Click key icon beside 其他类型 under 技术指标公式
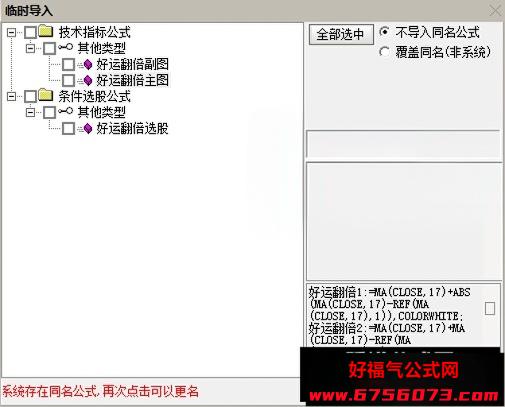 pyautogui.click(x=65, y=47)
